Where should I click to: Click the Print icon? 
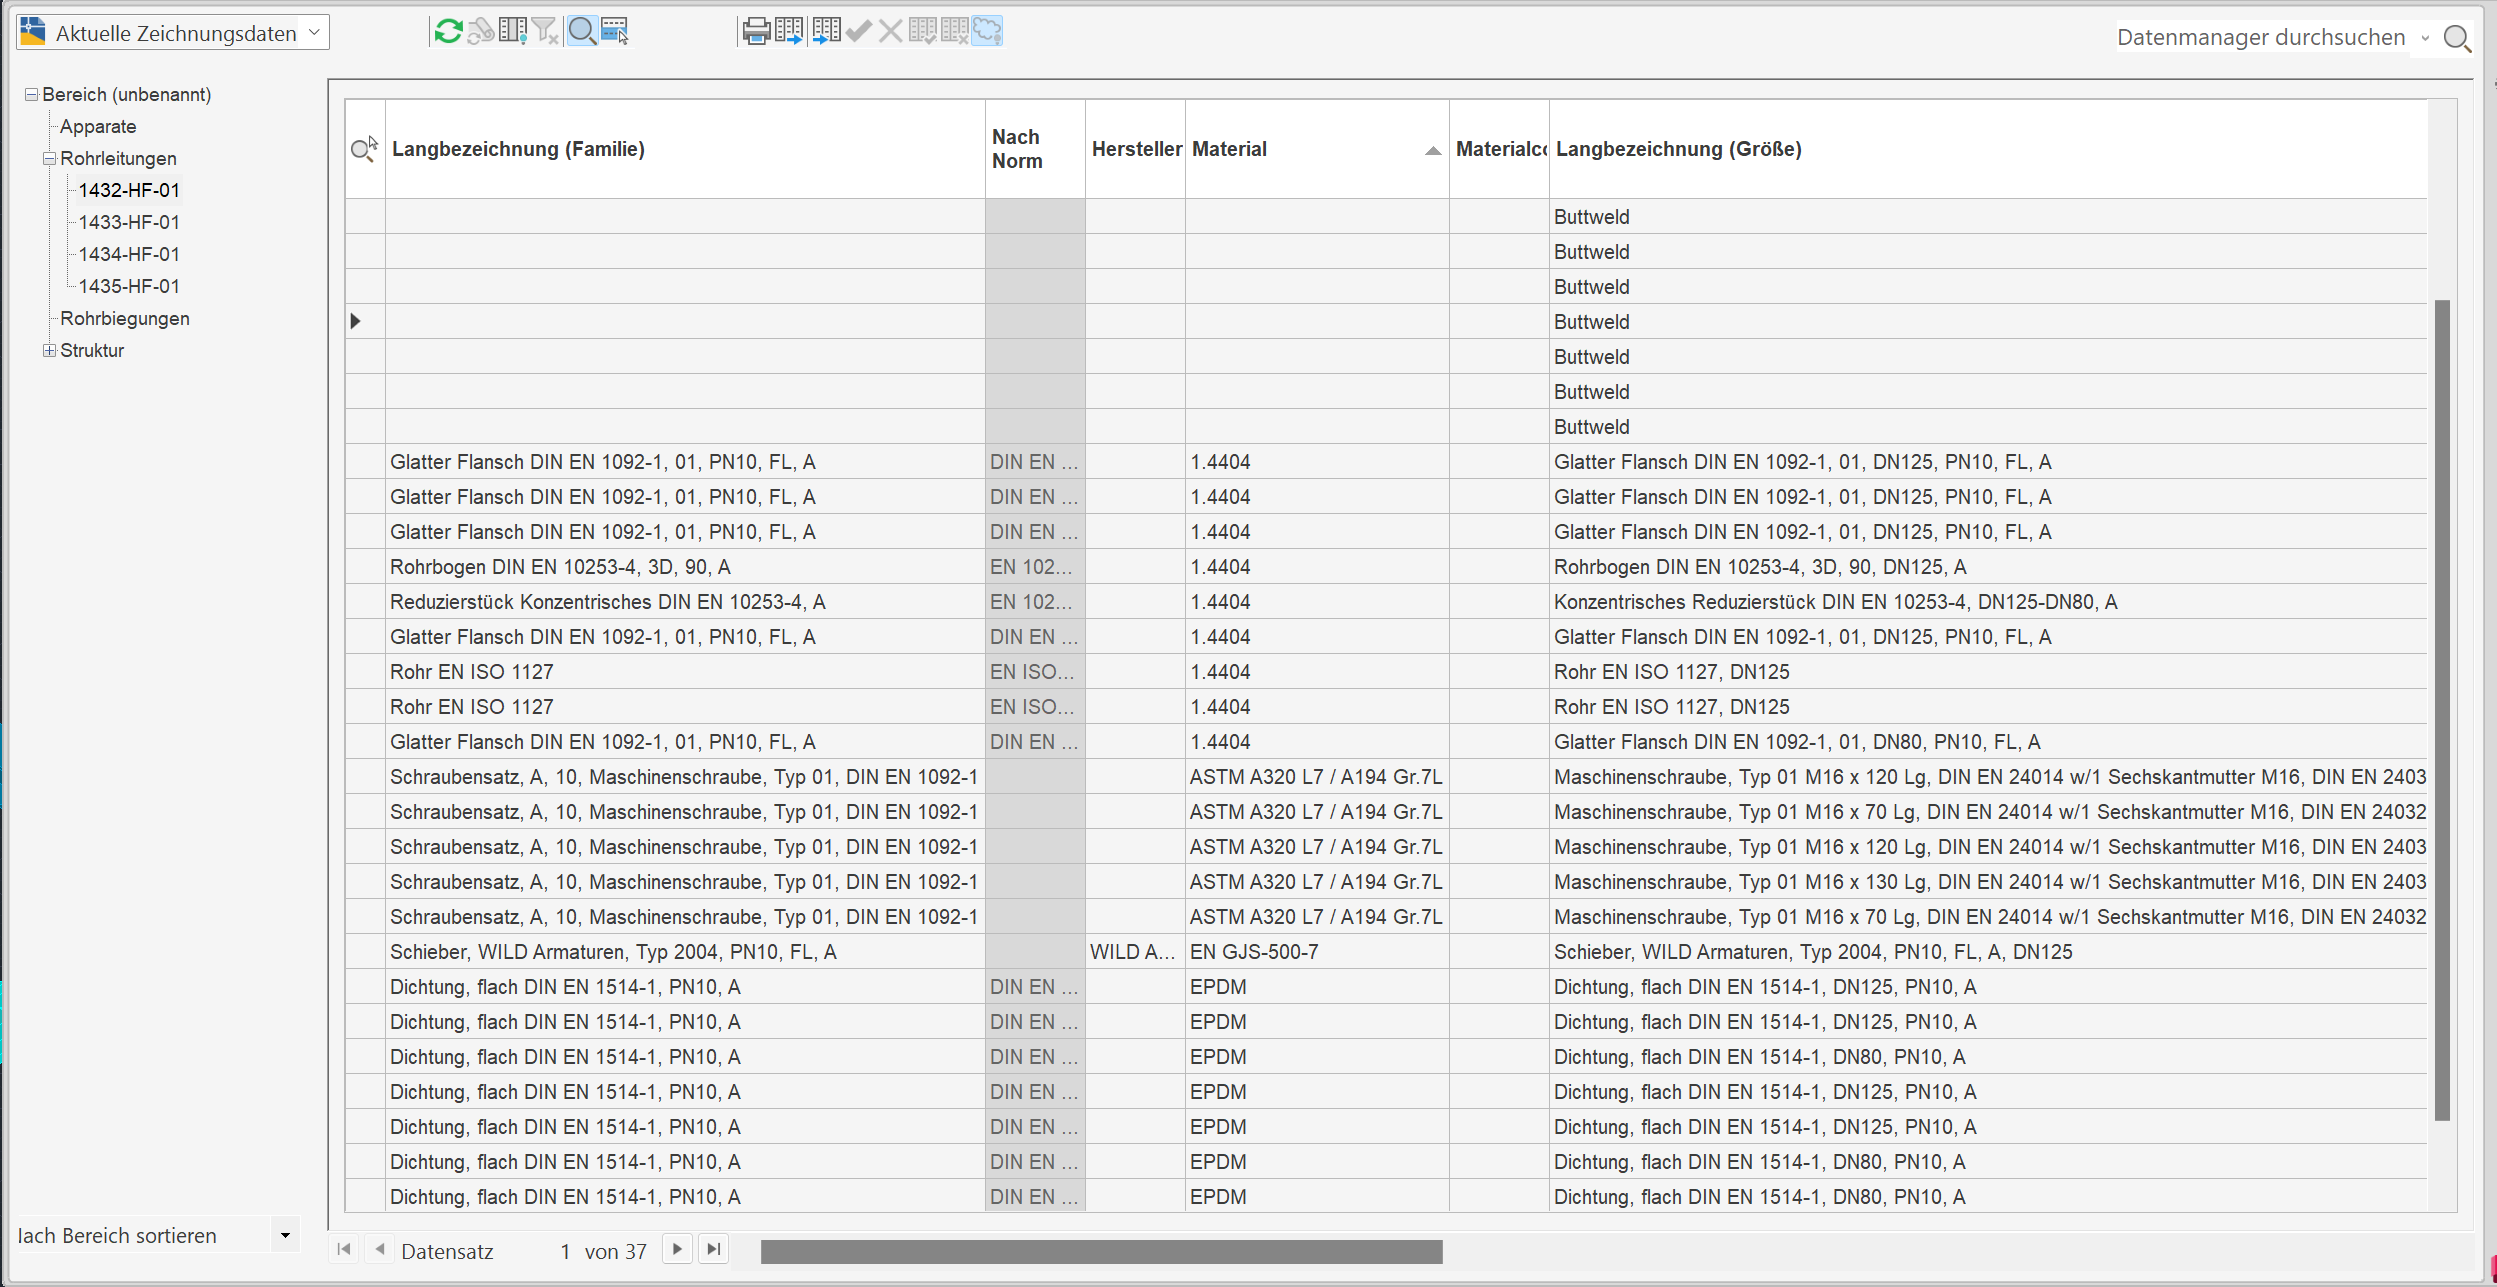756,31
